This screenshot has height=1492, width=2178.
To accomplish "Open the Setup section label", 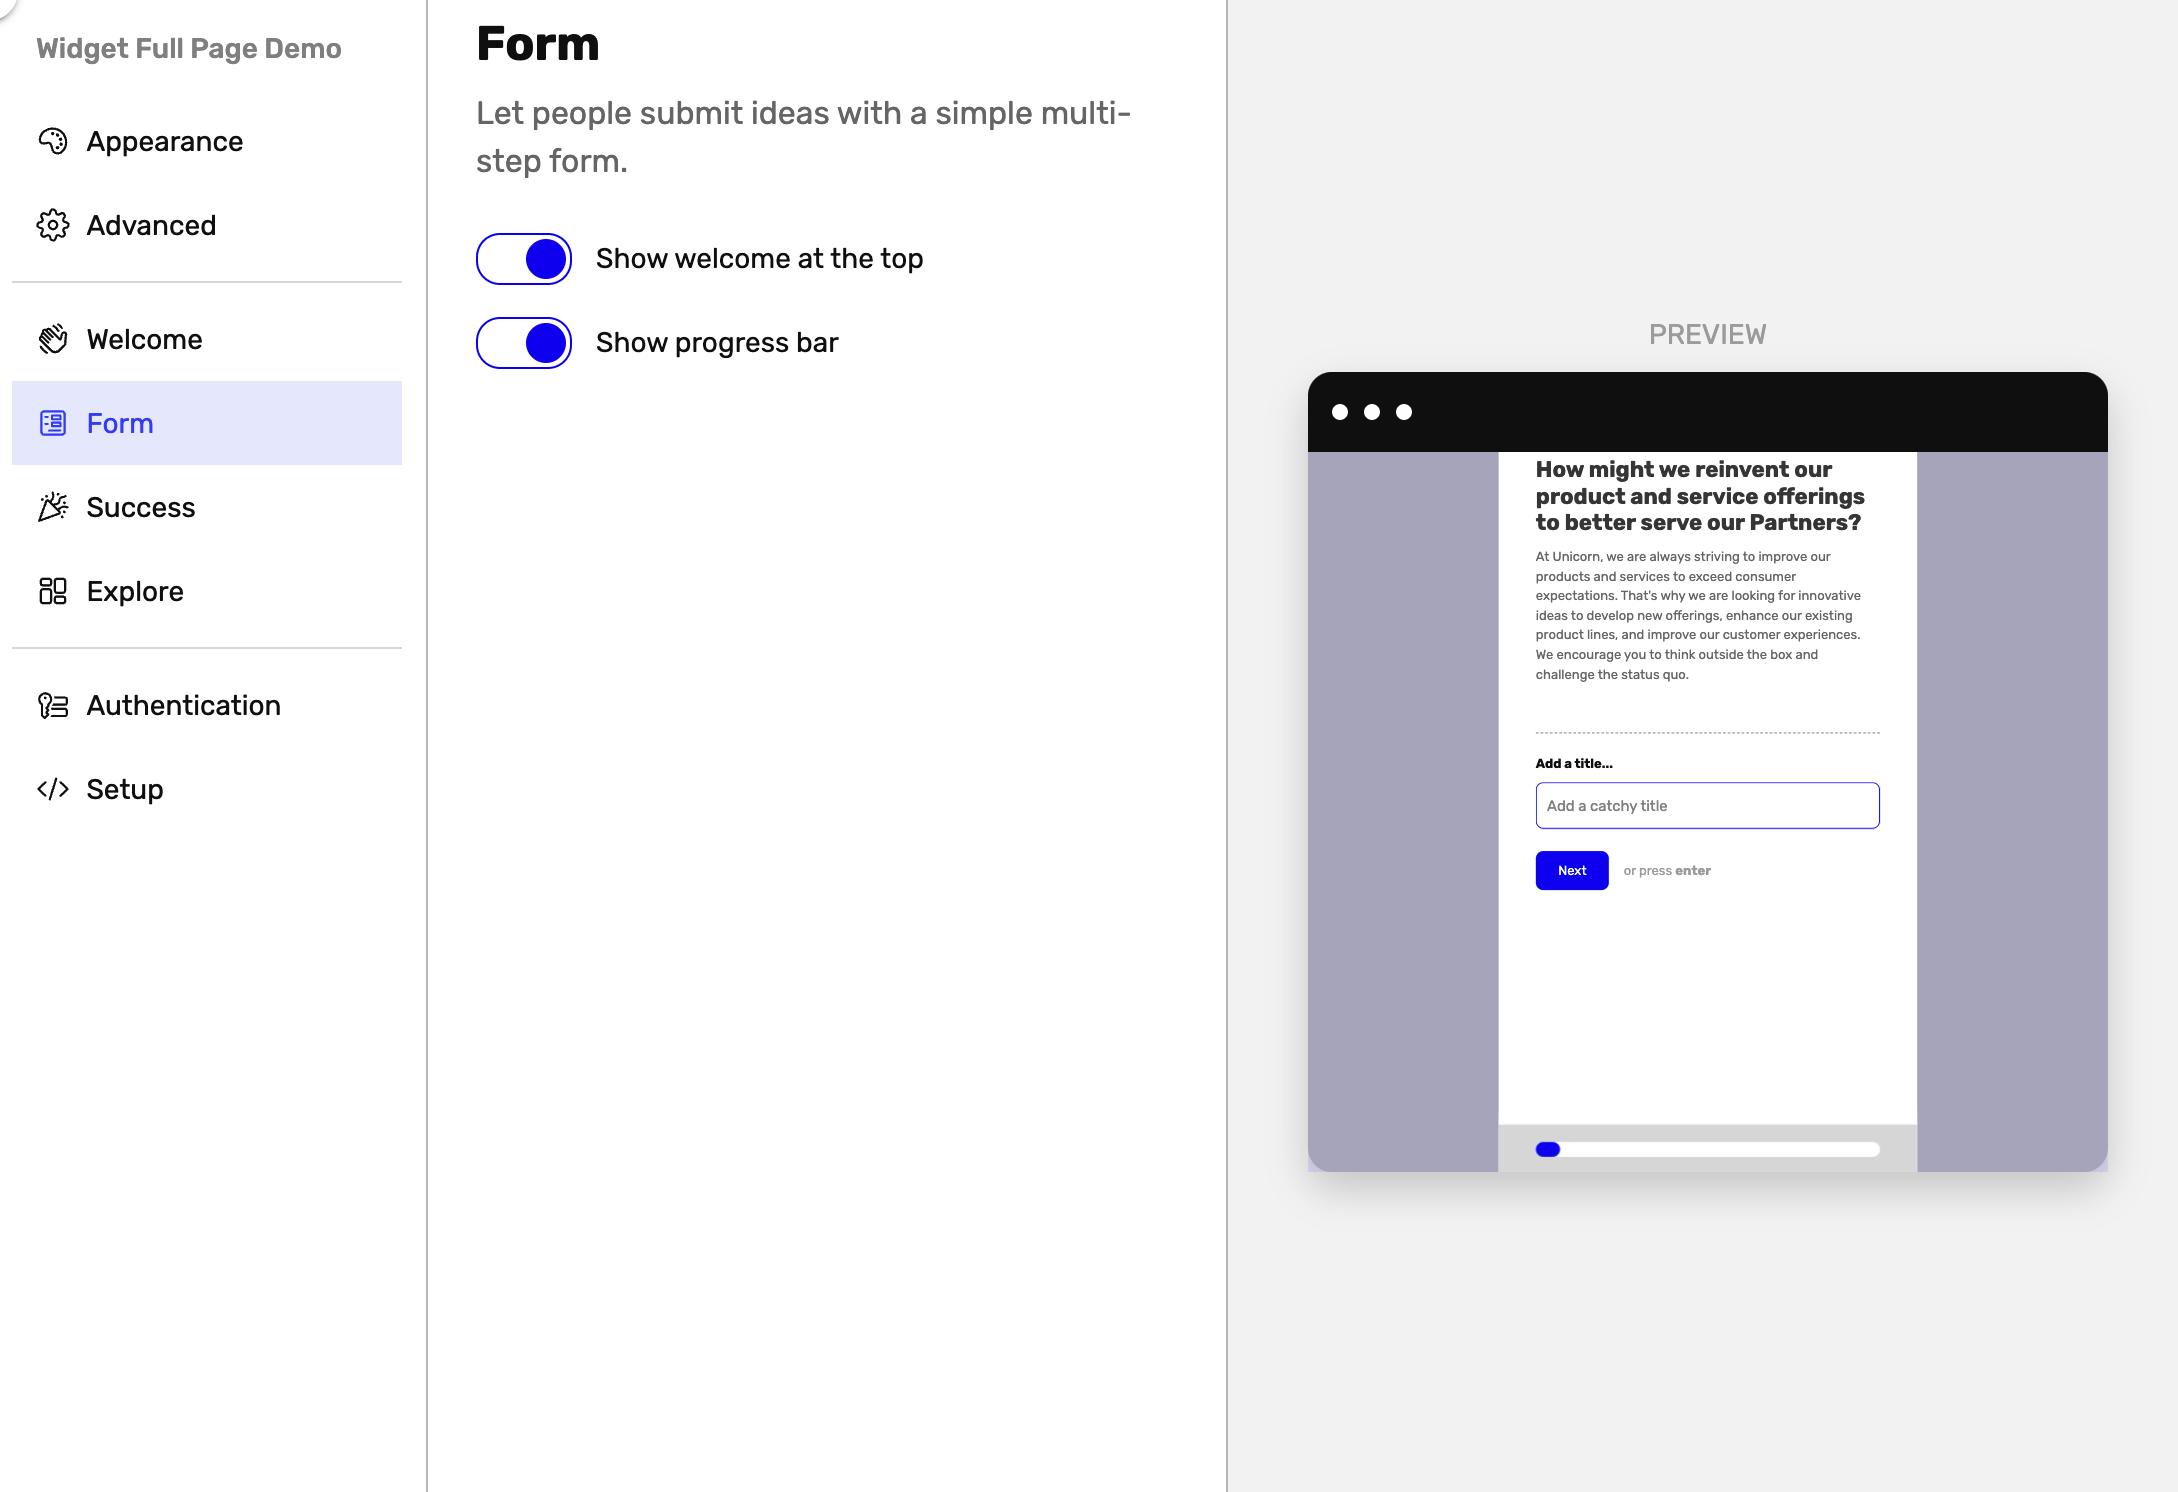I will [125, 789].
